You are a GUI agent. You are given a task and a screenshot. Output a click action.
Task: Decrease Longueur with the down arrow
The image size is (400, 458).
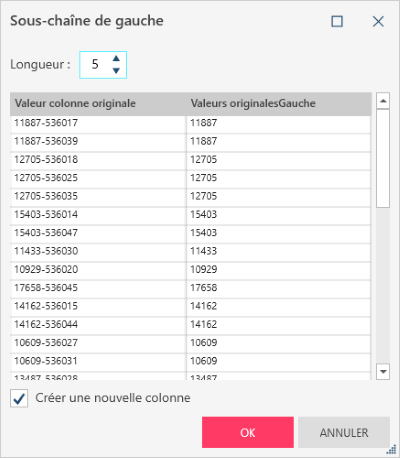tap(116, 71)
